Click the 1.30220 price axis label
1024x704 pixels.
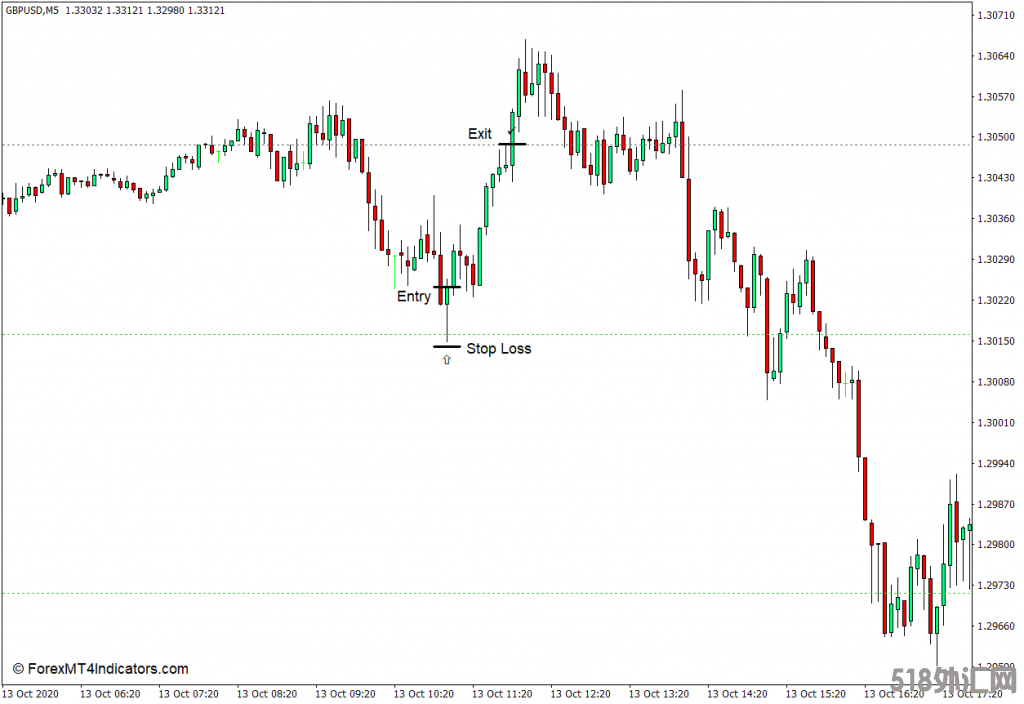tap(996, 300)
